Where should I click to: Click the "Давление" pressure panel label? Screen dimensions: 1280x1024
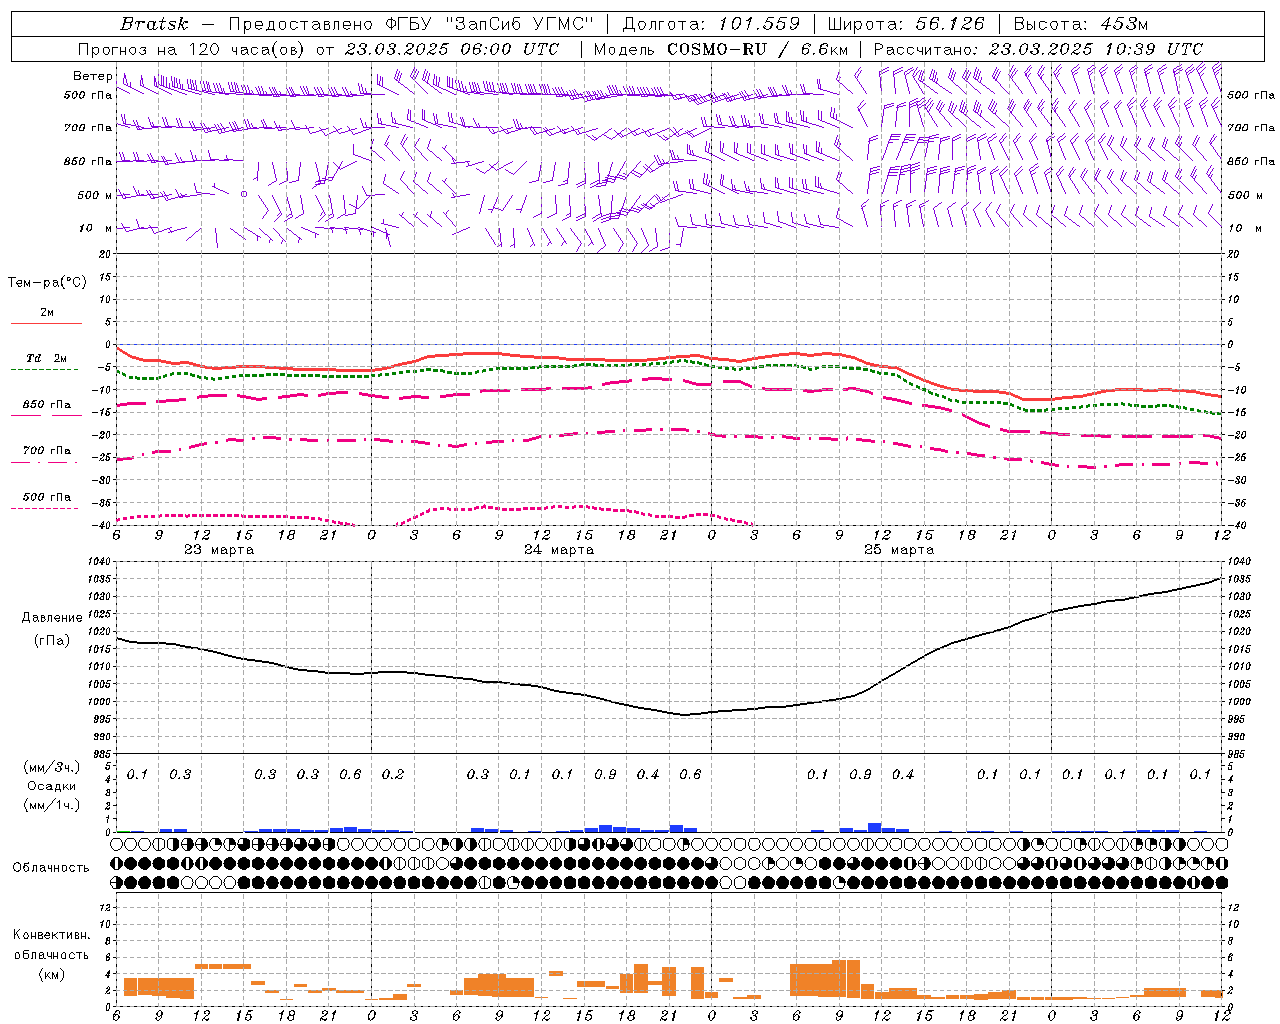[x=52, y=618]
